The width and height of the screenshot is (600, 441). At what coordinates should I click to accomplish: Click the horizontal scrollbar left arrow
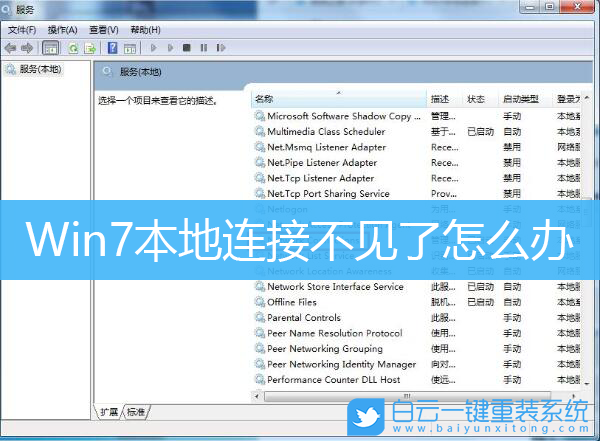[257, 396]
